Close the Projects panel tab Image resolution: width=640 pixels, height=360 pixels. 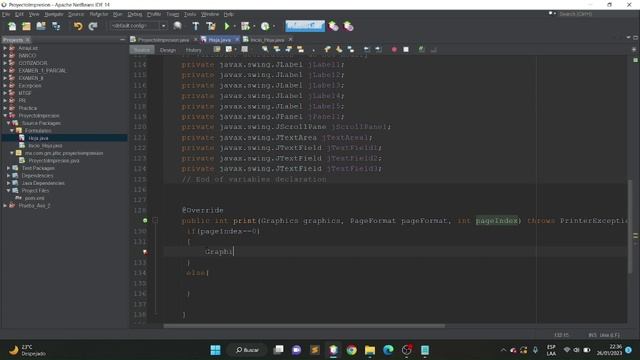pyautogui.click(x=28, y=40)
